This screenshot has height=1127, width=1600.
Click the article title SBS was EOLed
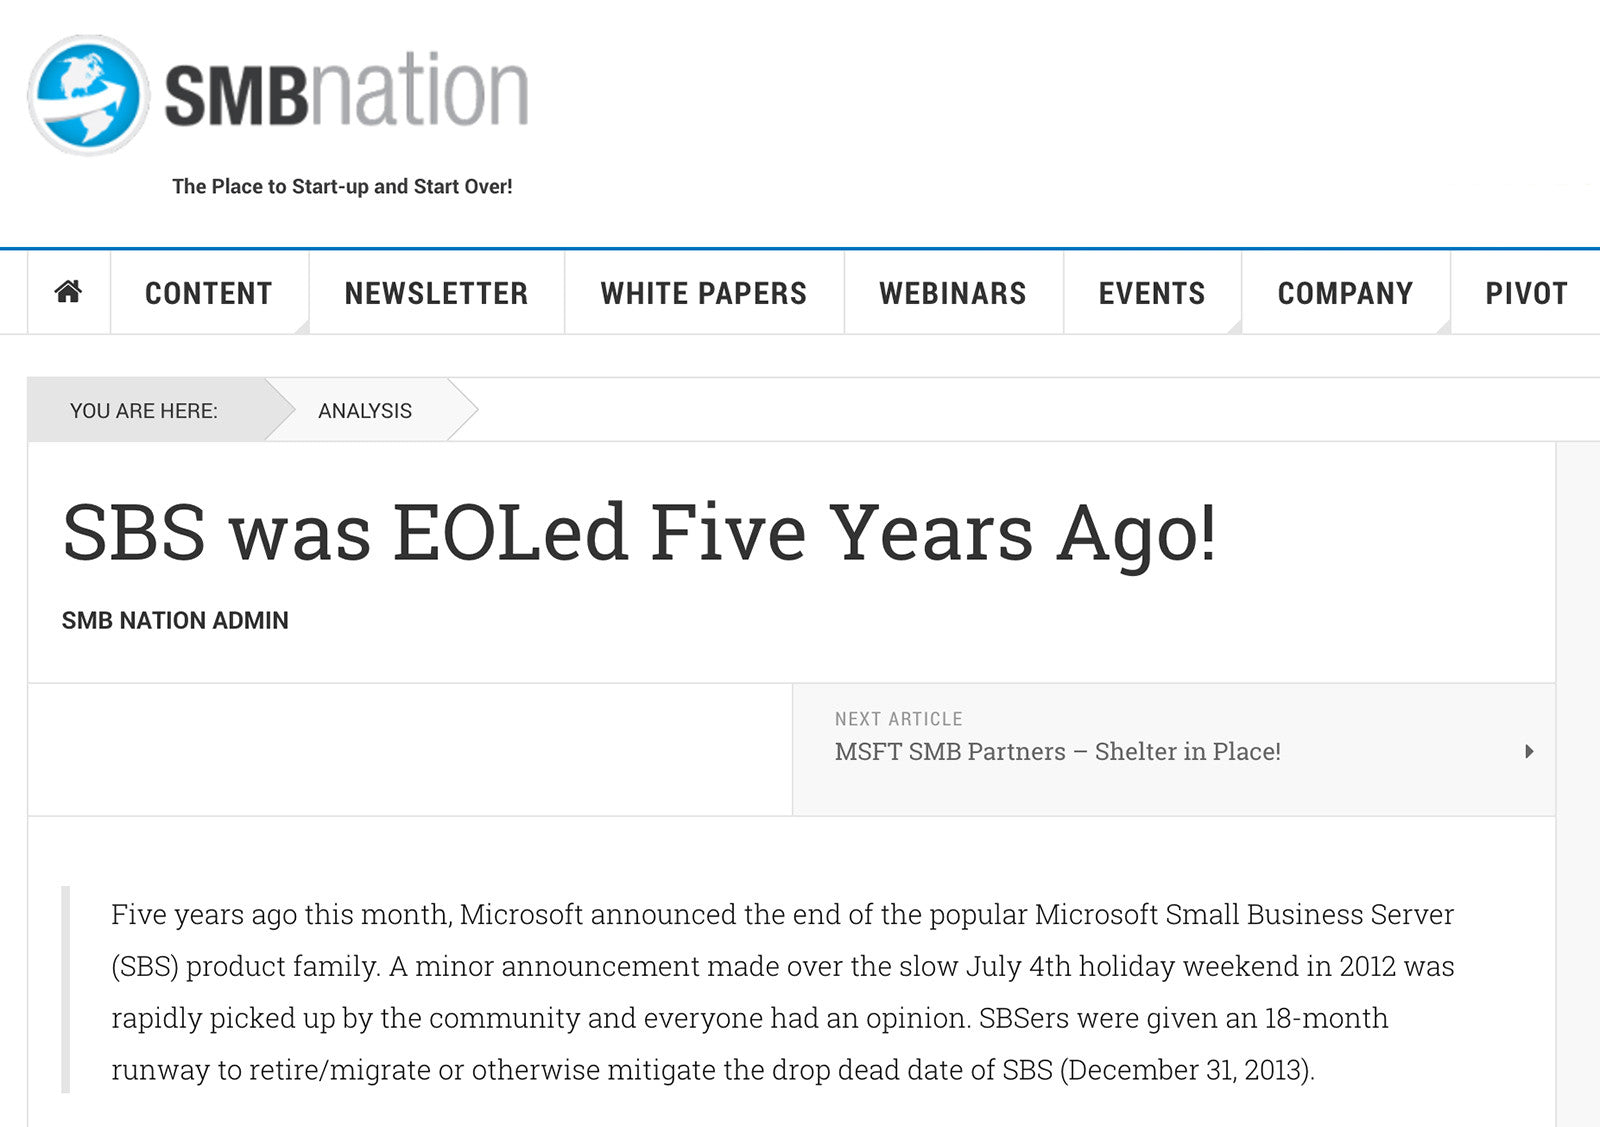click(640, 535)
